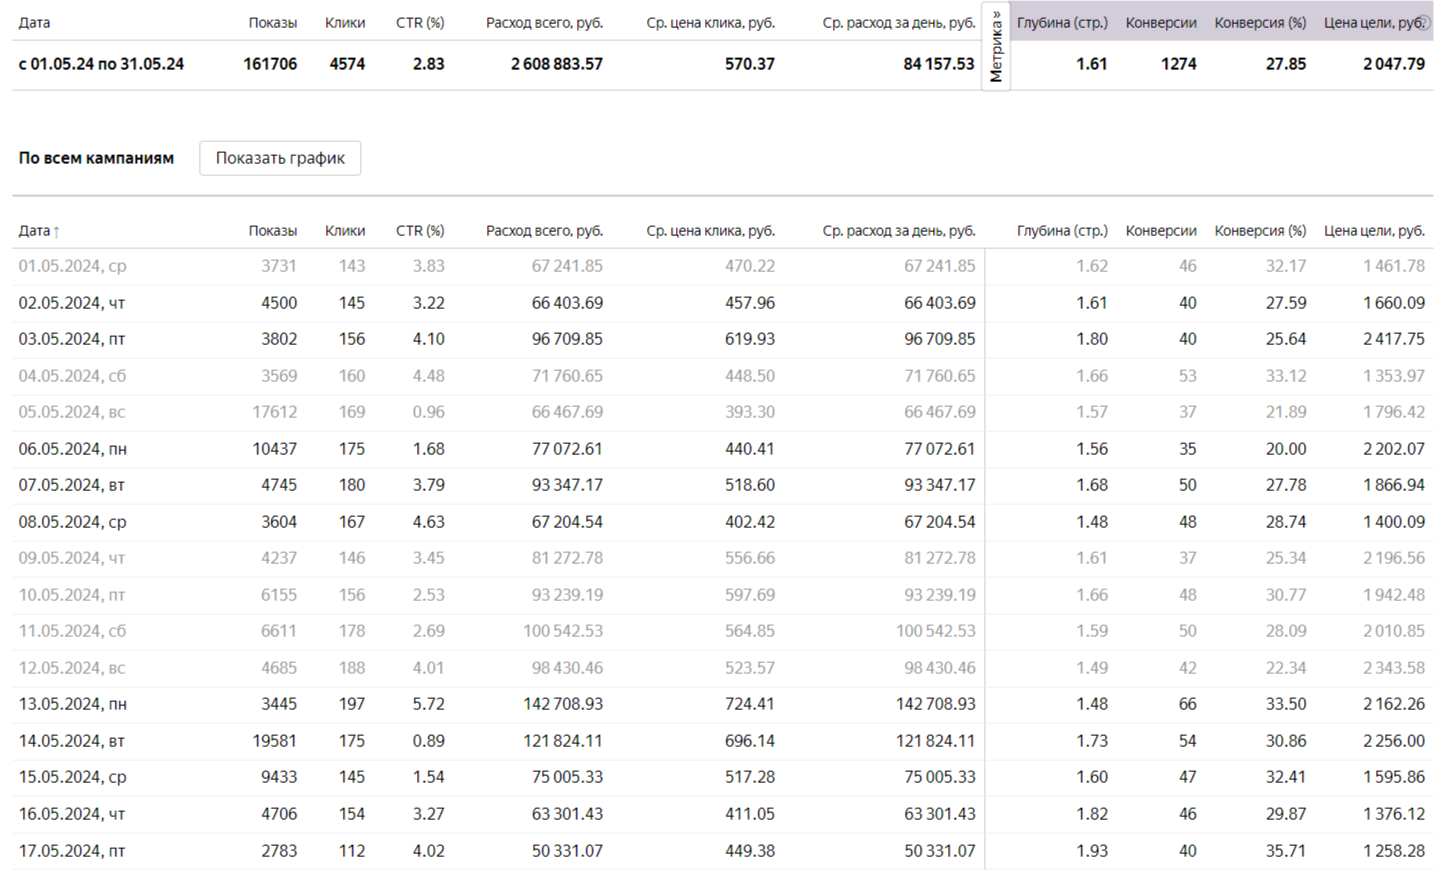1443x870 pixels.
Task: Select overall conversion rate 27.85
Action: pos(1286,64)
